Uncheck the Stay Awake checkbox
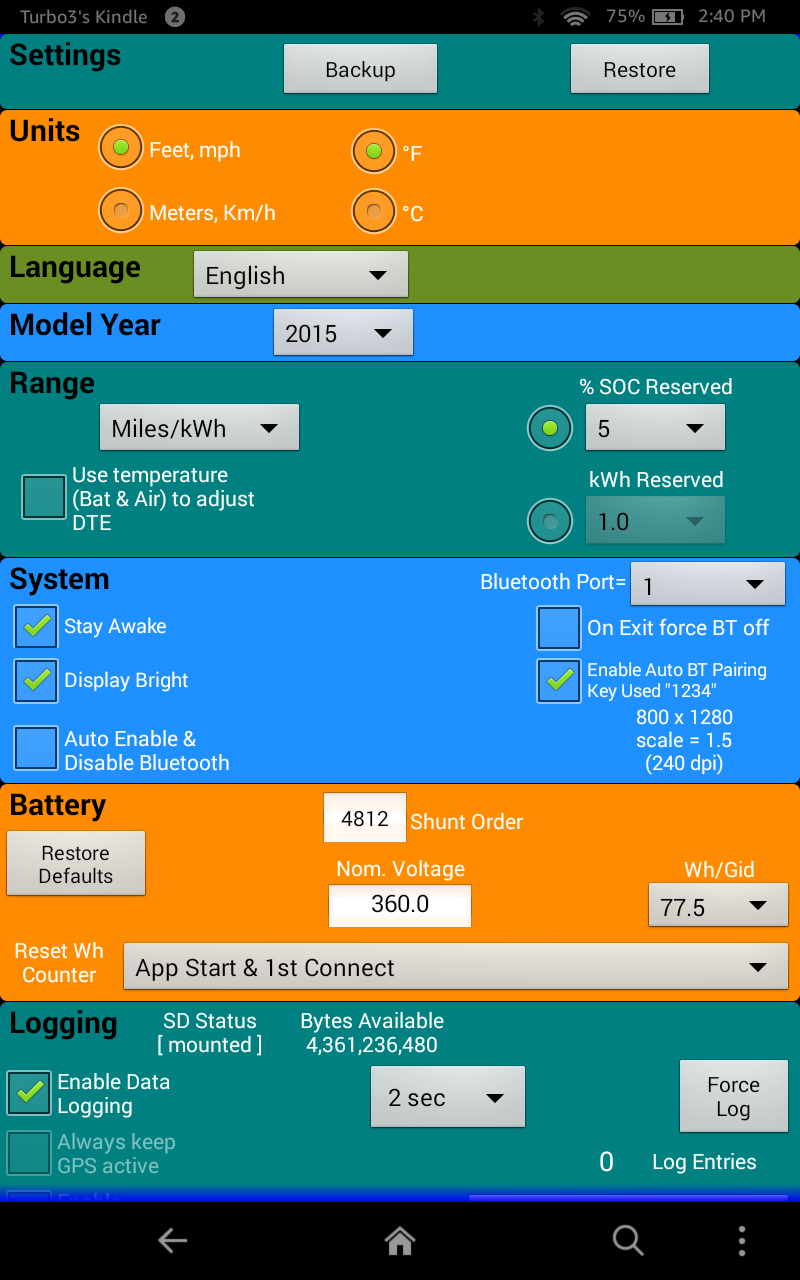This screenshot has width=800, height=1280. tap(36, 627)
